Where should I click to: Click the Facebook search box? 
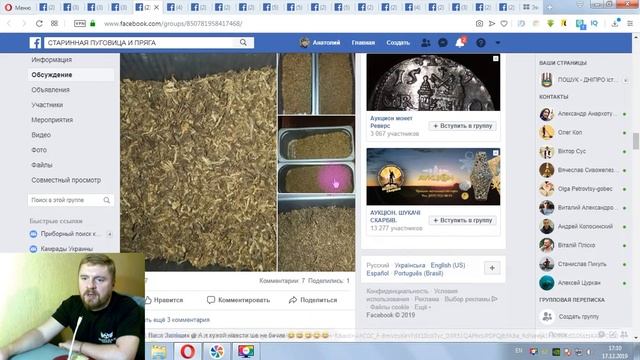[140, 42]
